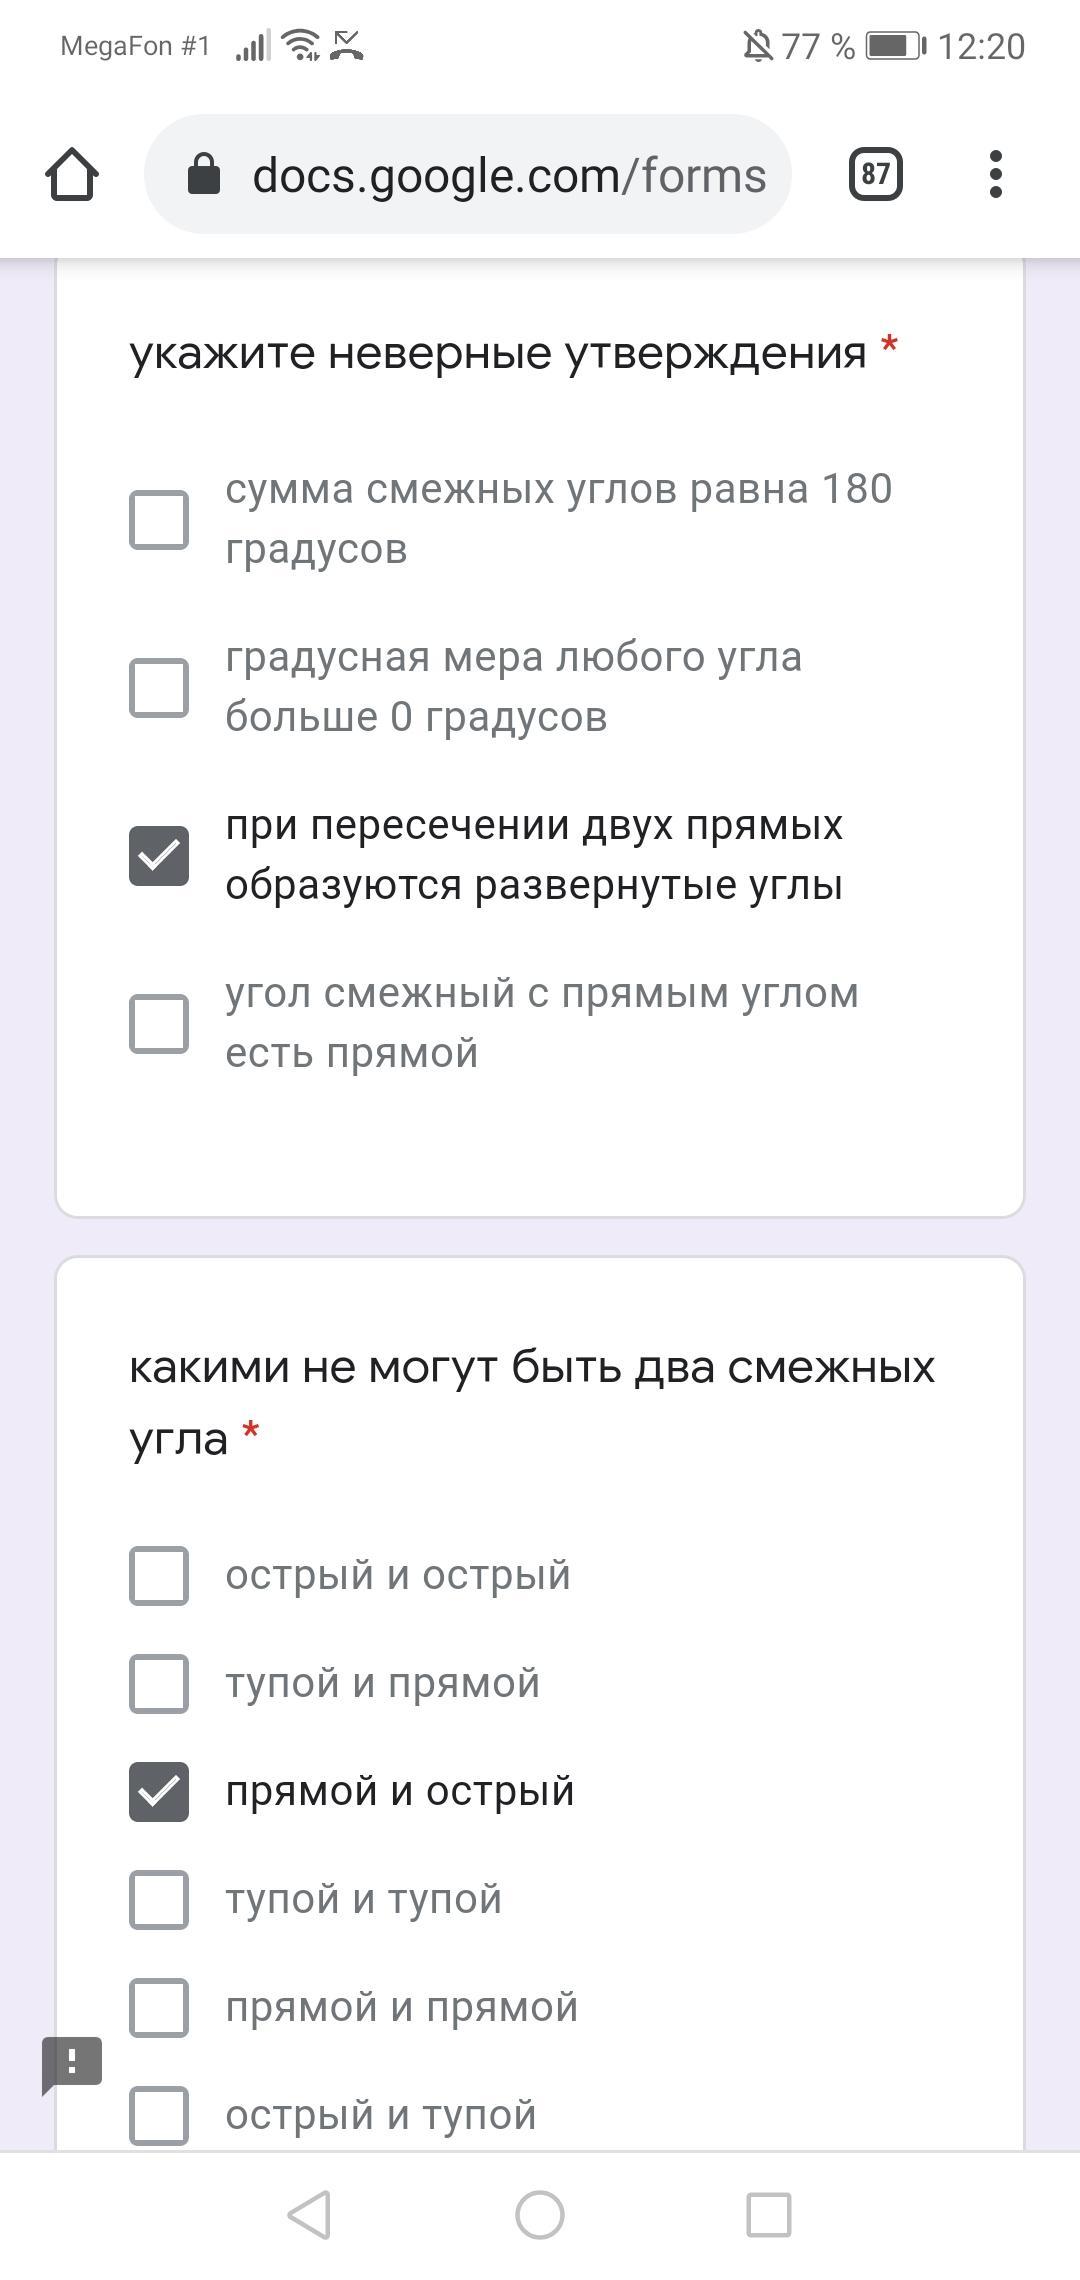Click the docs.google.com/forms address bar
1080x2280 pixels.
[508, 175]
